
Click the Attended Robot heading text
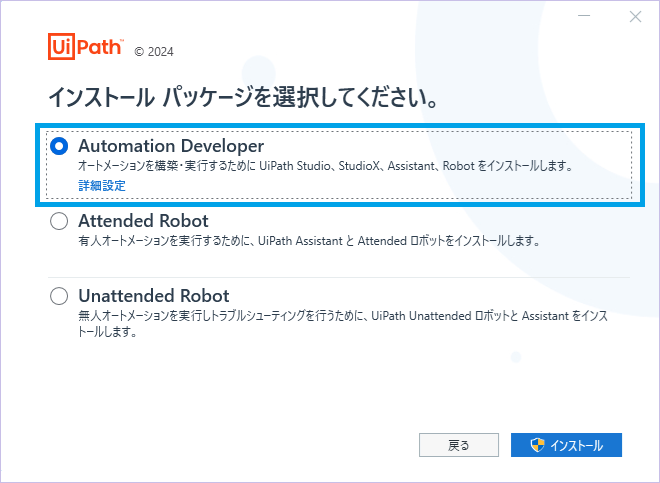coord(143,221)
